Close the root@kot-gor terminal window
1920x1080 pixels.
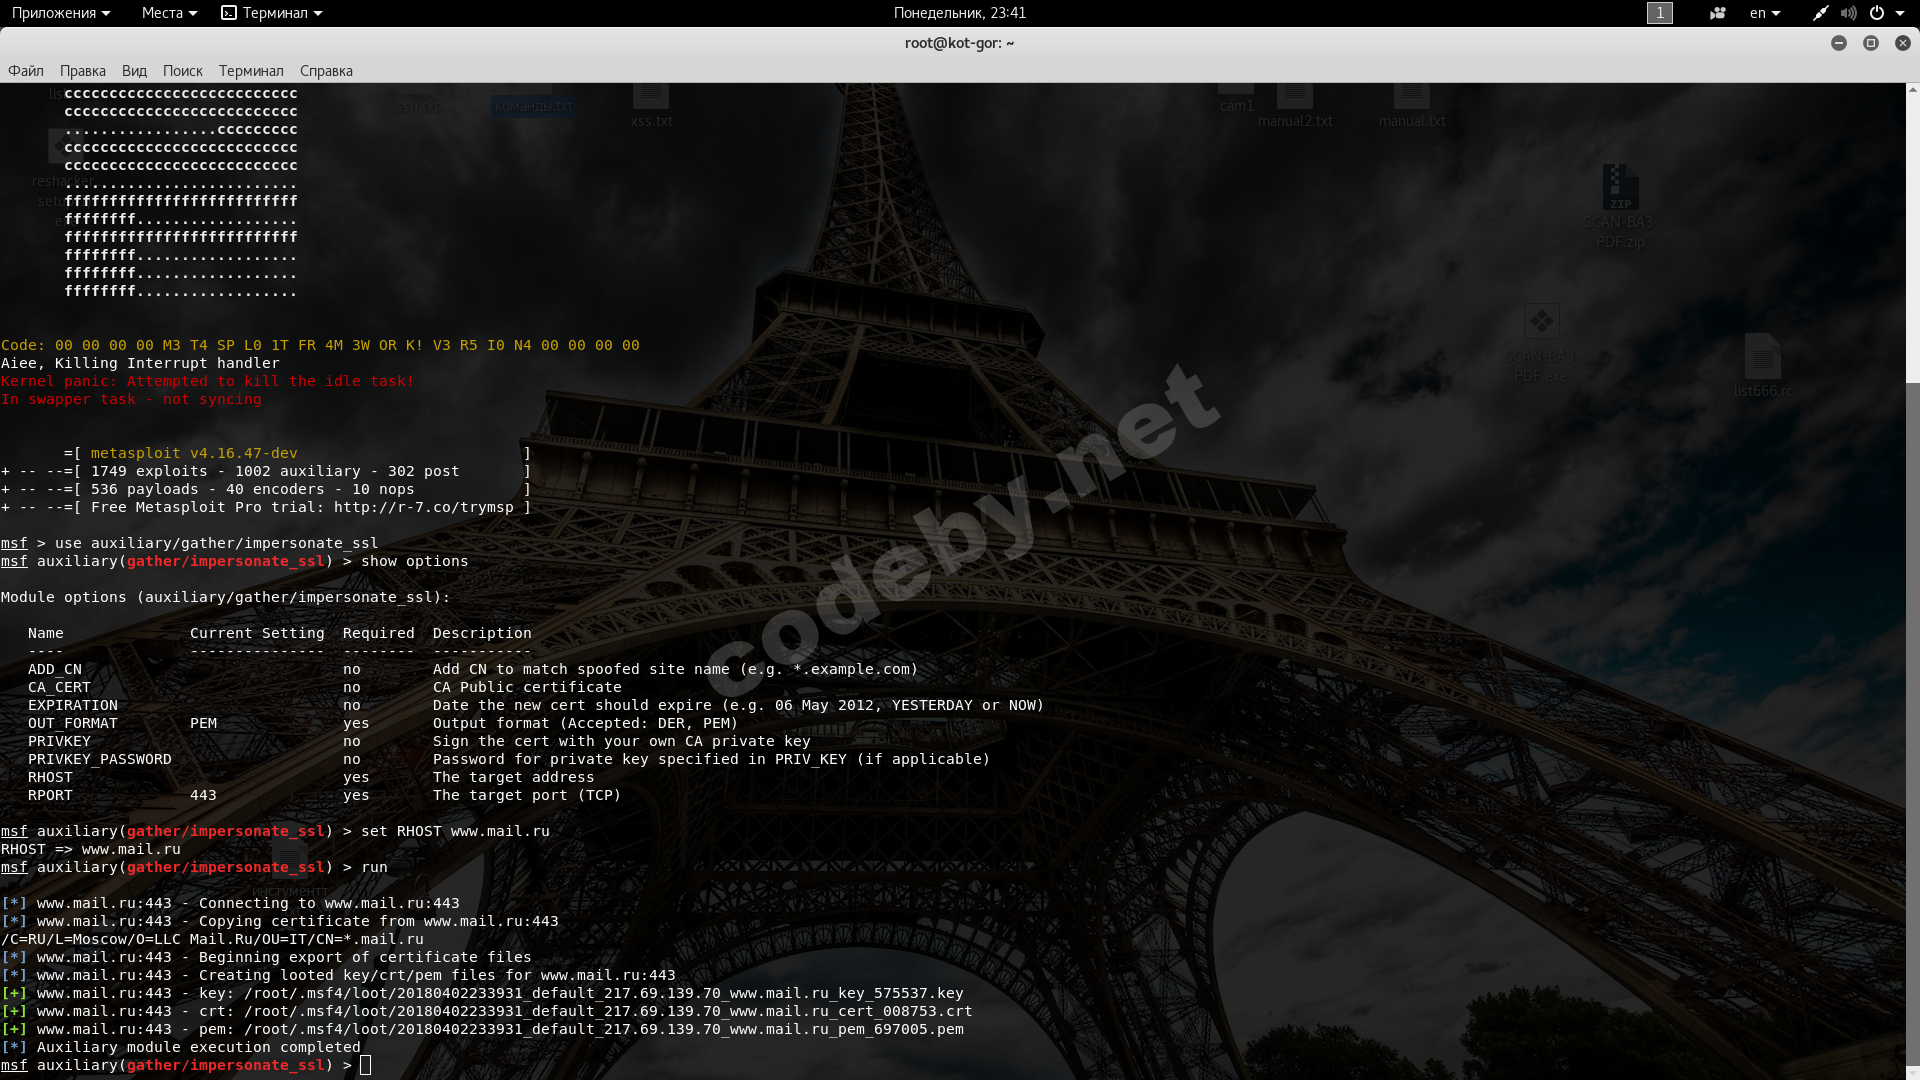(1902, 43)
